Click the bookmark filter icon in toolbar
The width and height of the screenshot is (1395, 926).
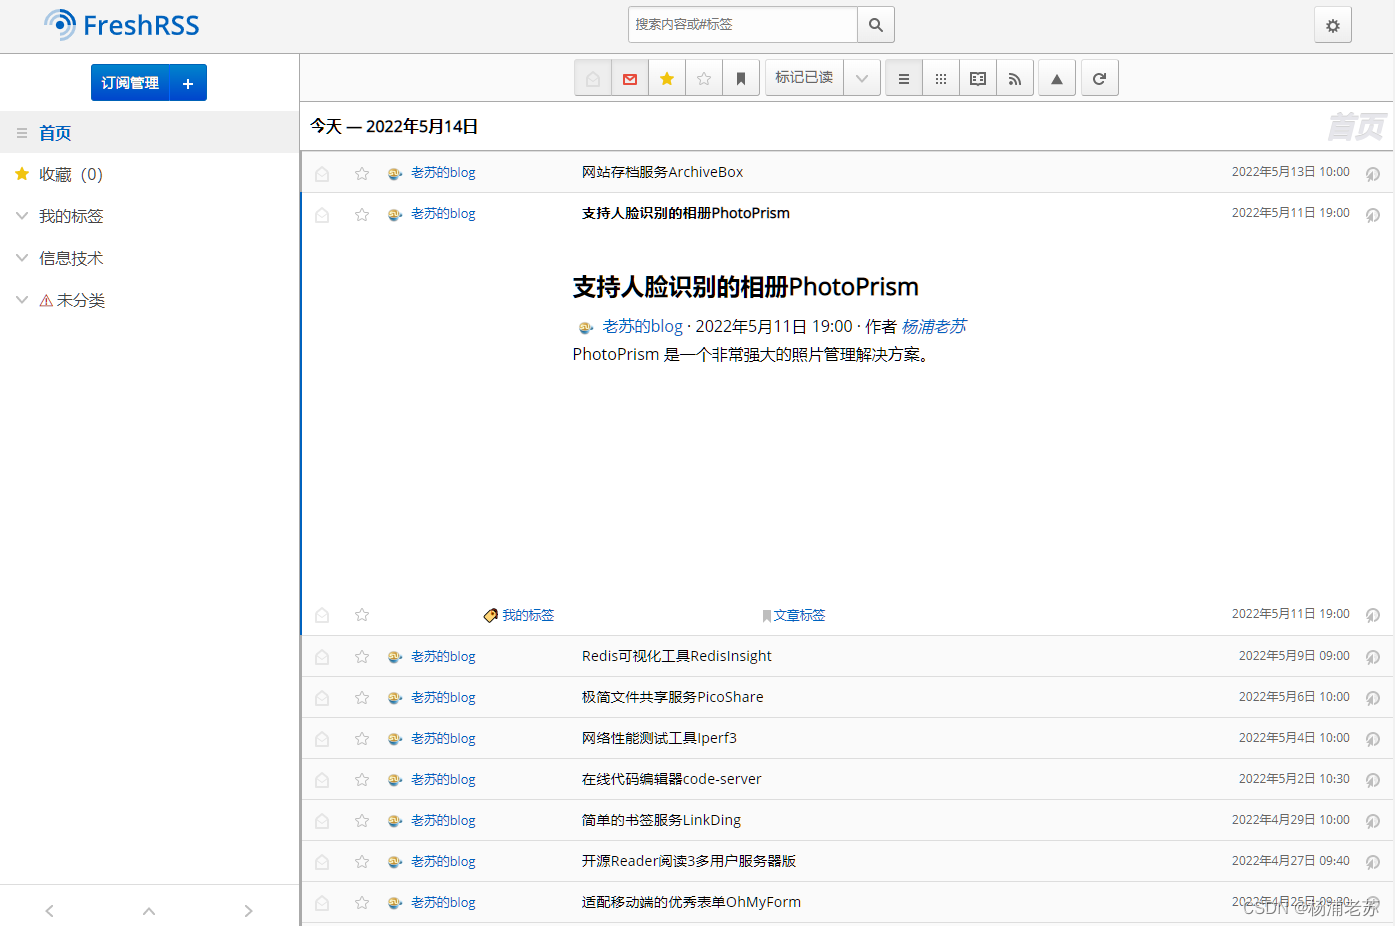pyautogui.click(x=741, y=79)
